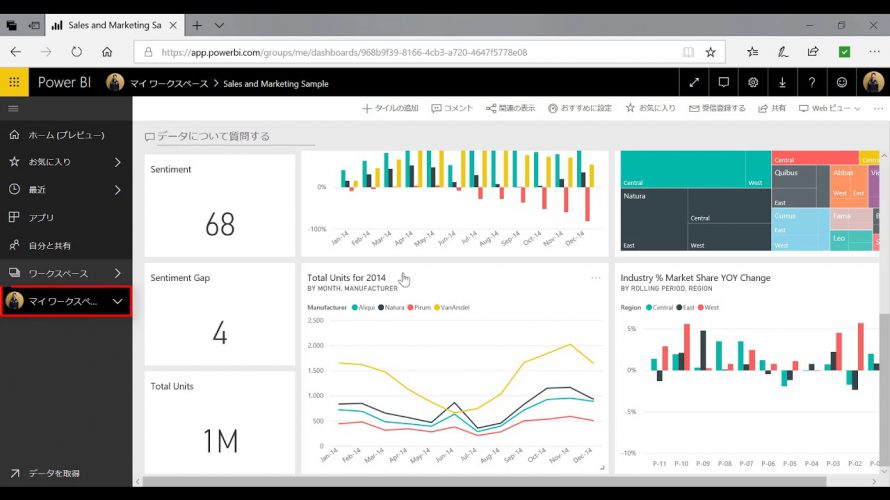
Task: Click Total Units for 2014 title
Action: pyautogui.click(x=346, y=278)
